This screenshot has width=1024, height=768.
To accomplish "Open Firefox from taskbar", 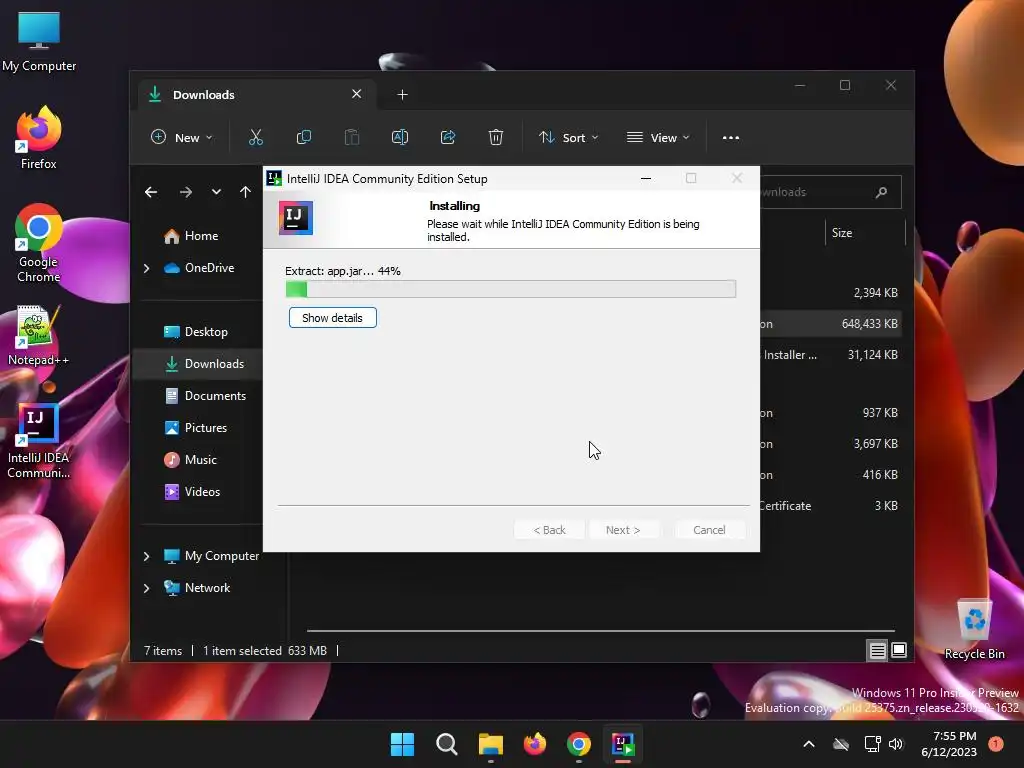I will [535, 744].
